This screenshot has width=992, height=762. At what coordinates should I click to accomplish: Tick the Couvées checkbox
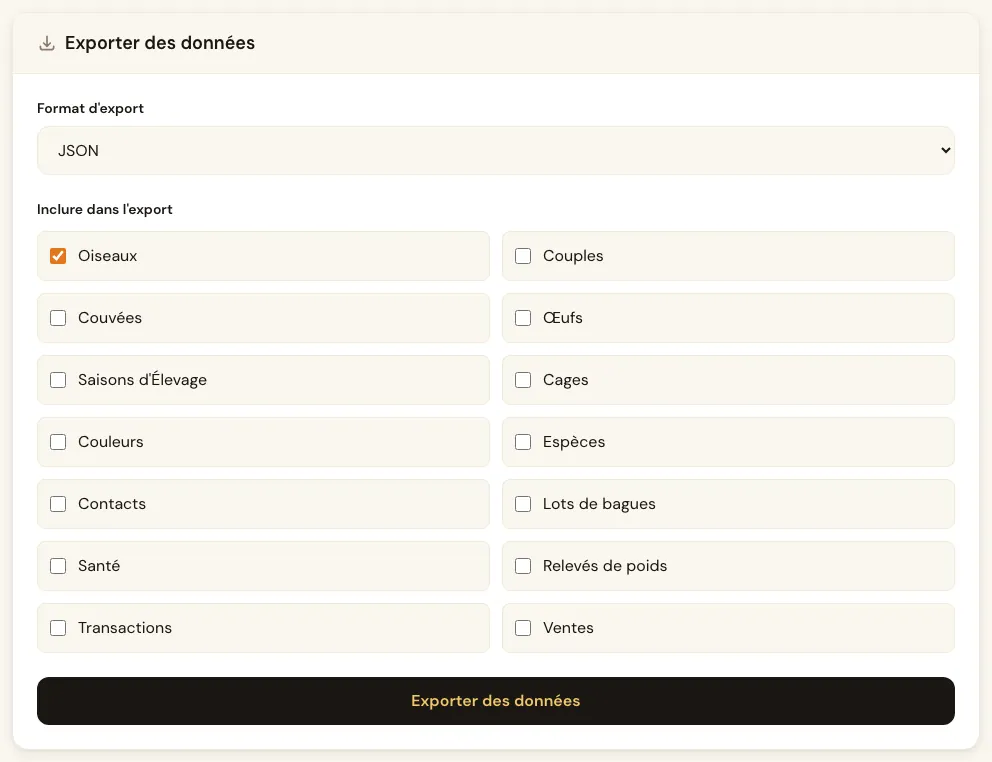[x=58, y=318]
